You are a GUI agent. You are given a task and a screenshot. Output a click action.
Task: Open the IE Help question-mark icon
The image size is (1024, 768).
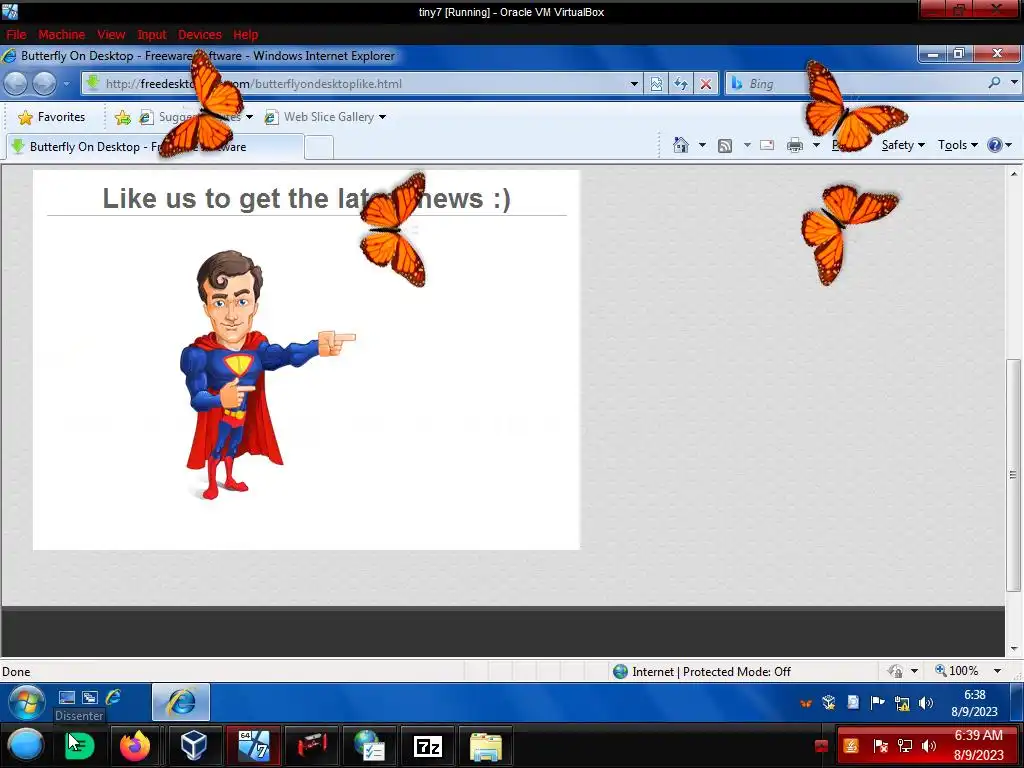pos(995,145)
